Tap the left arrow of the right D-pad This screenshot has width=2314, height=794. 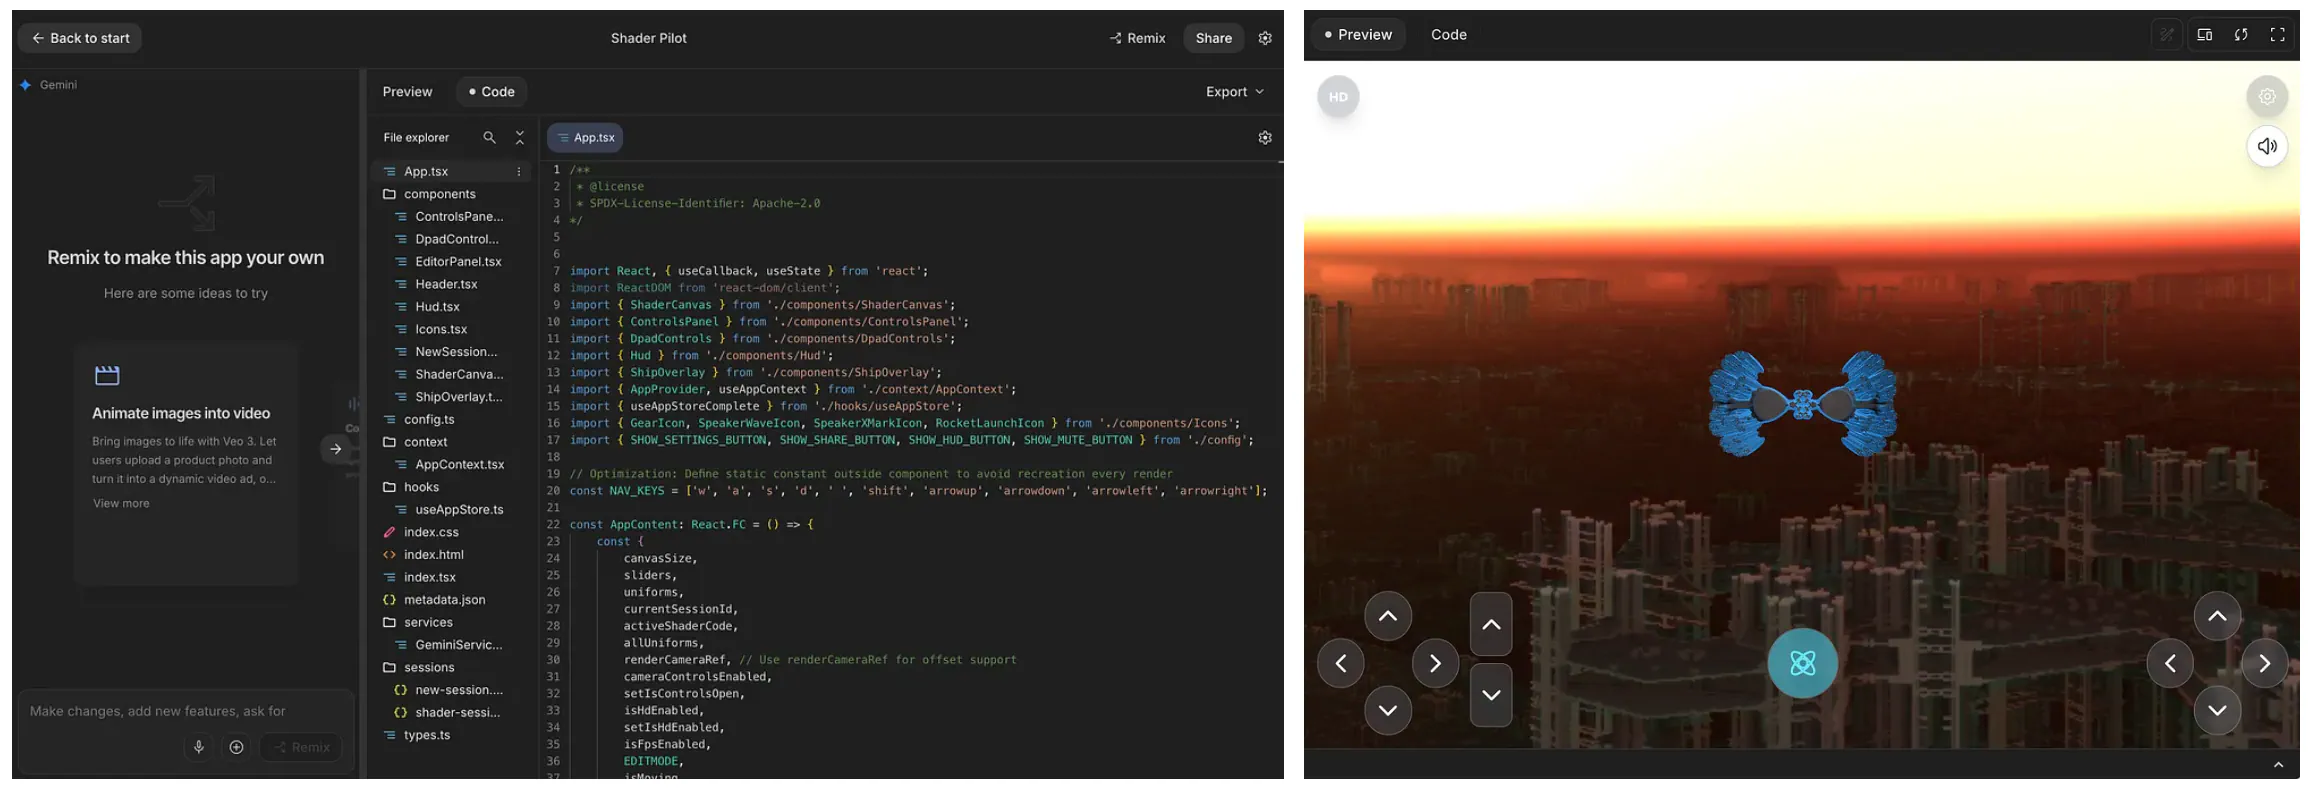[x=2170, y=663]
